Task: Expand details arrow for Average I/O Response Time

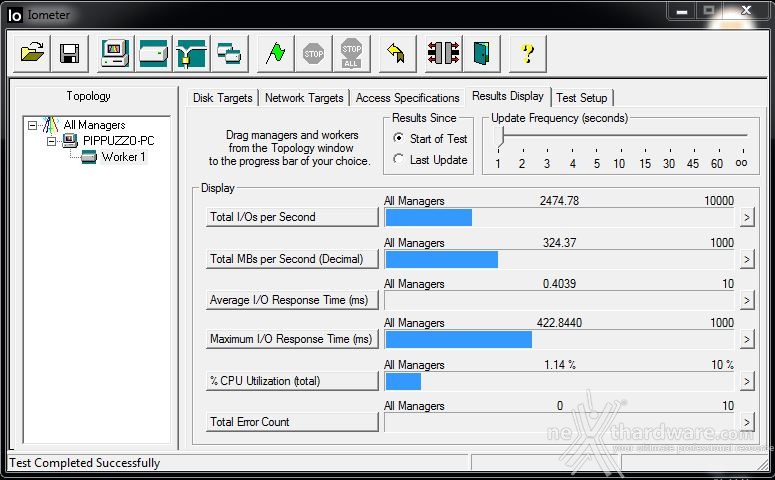Action: click(x=747, y=300)
